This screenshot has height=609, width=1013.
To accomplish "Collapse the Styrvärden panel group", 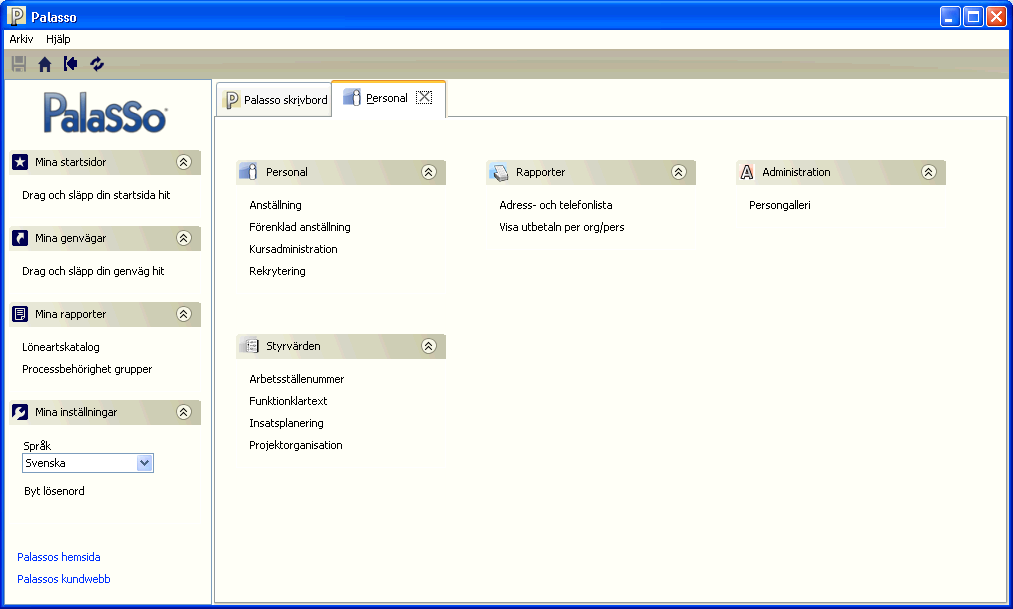I will tap(429, 346).
